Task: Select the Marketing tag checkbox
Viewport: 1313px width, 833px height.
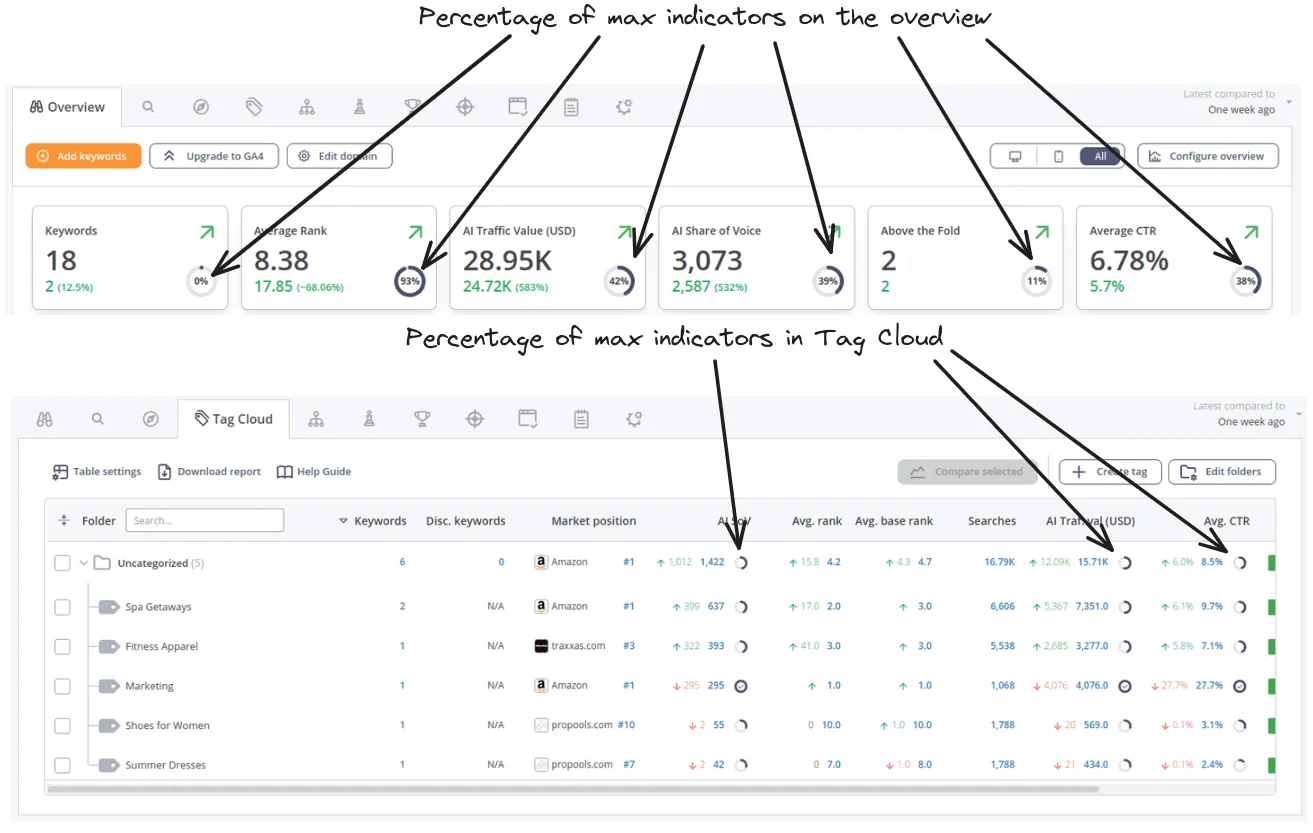Action: tap(62, 686)
